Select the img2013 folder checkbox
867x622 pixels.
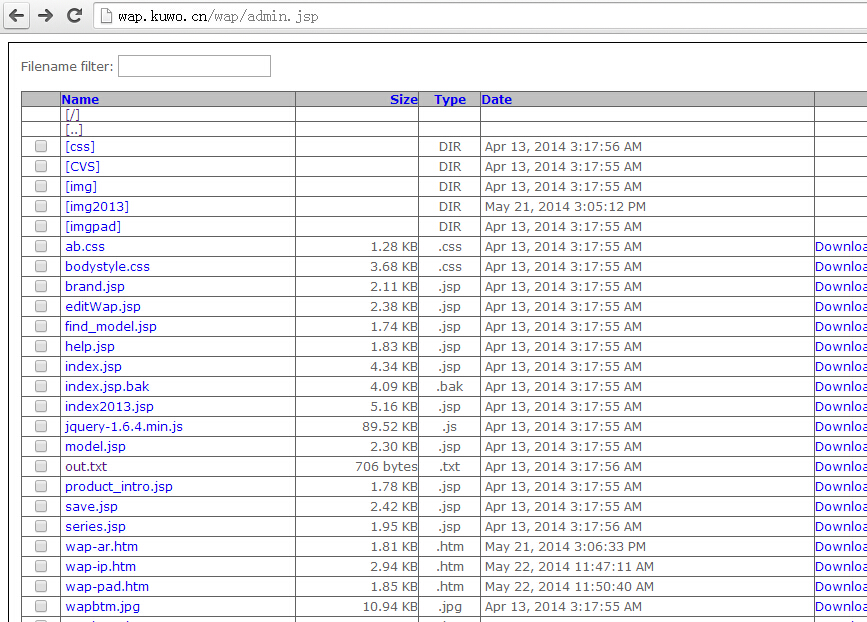(x=41, y=206)
